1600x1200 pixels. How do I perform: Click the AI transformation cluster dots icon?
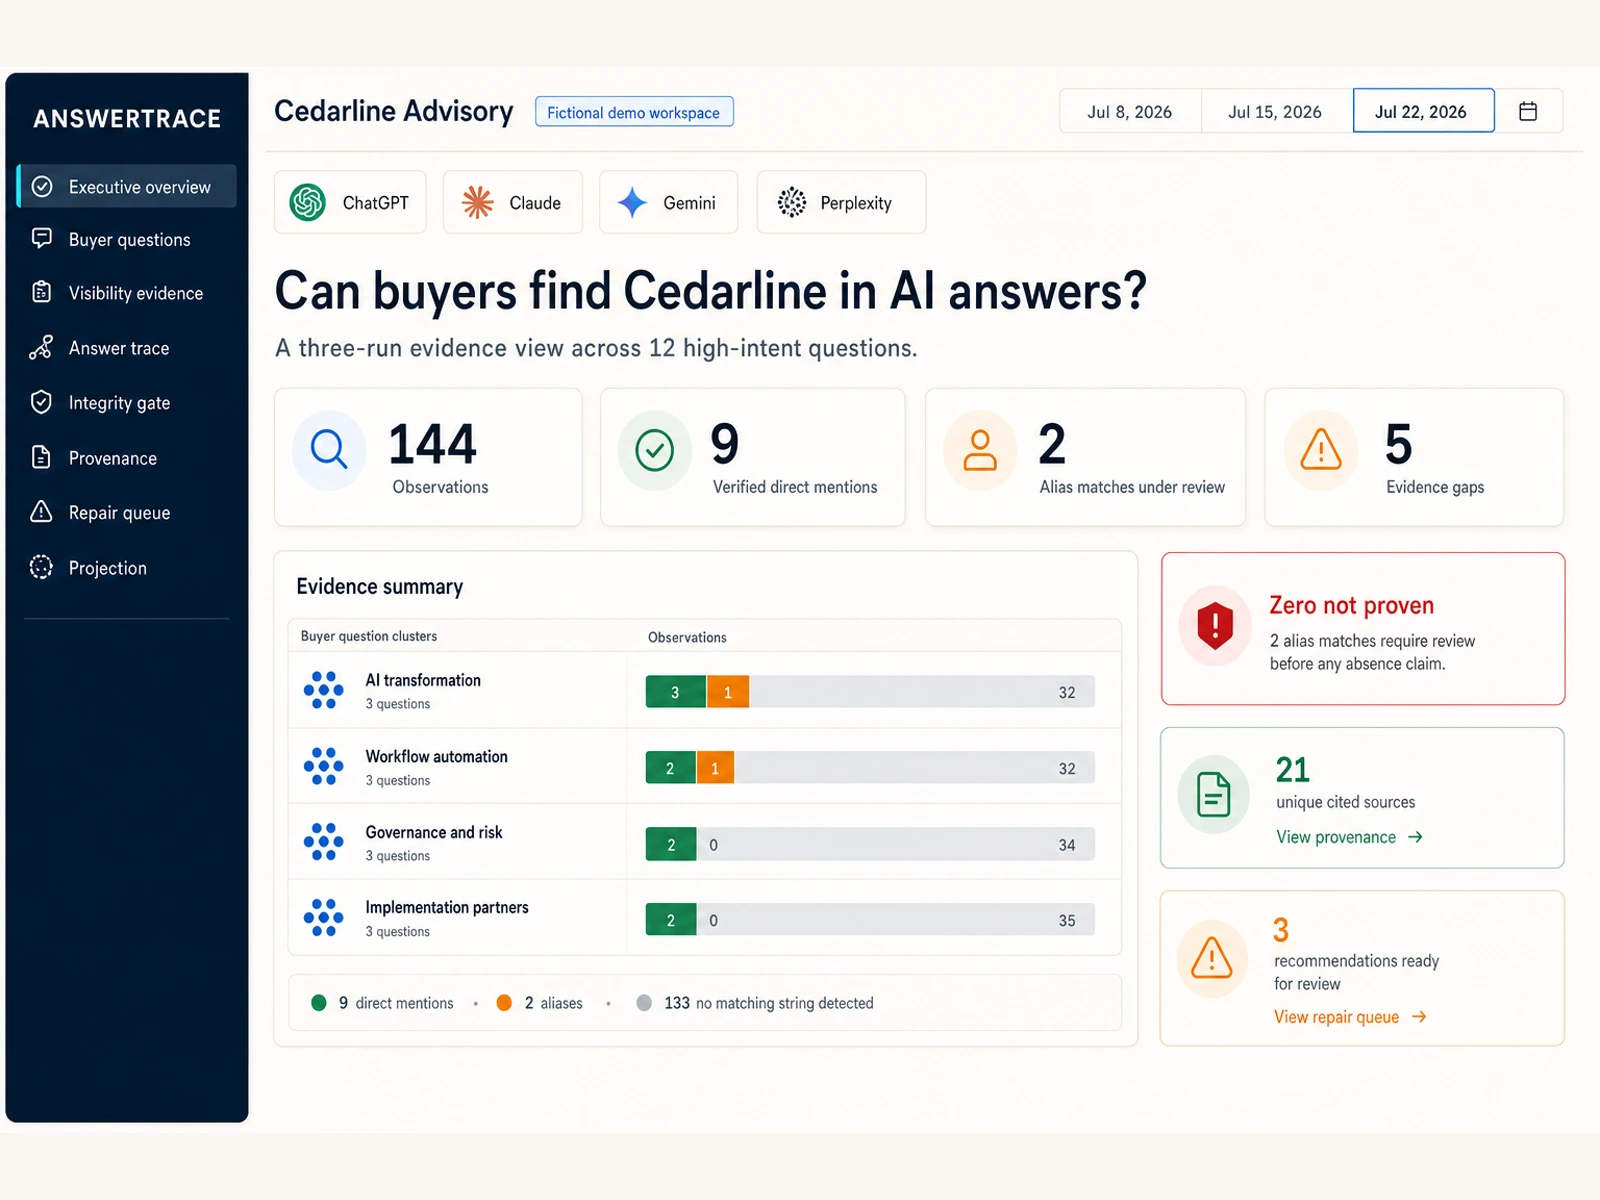[x=324, y=690]
